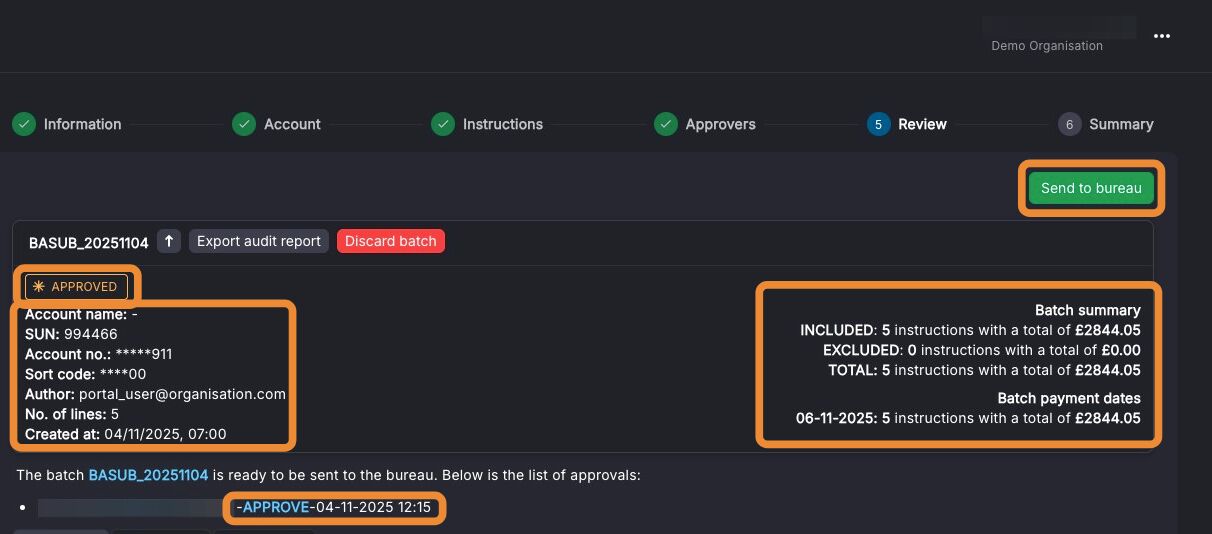Click the EXCLUDED instructions total line
The height and width of the screenshot is (534, 1212).
click(x=982, y=350)
